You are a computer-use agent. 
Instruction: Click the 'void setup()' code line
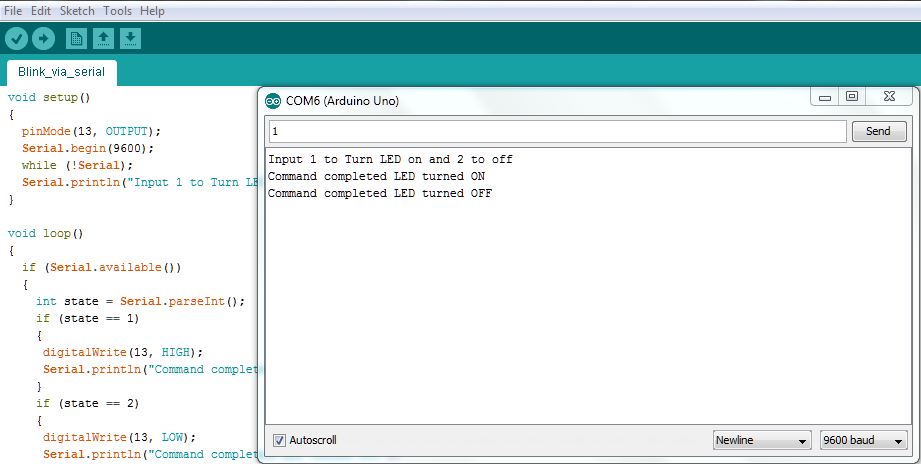49,97
